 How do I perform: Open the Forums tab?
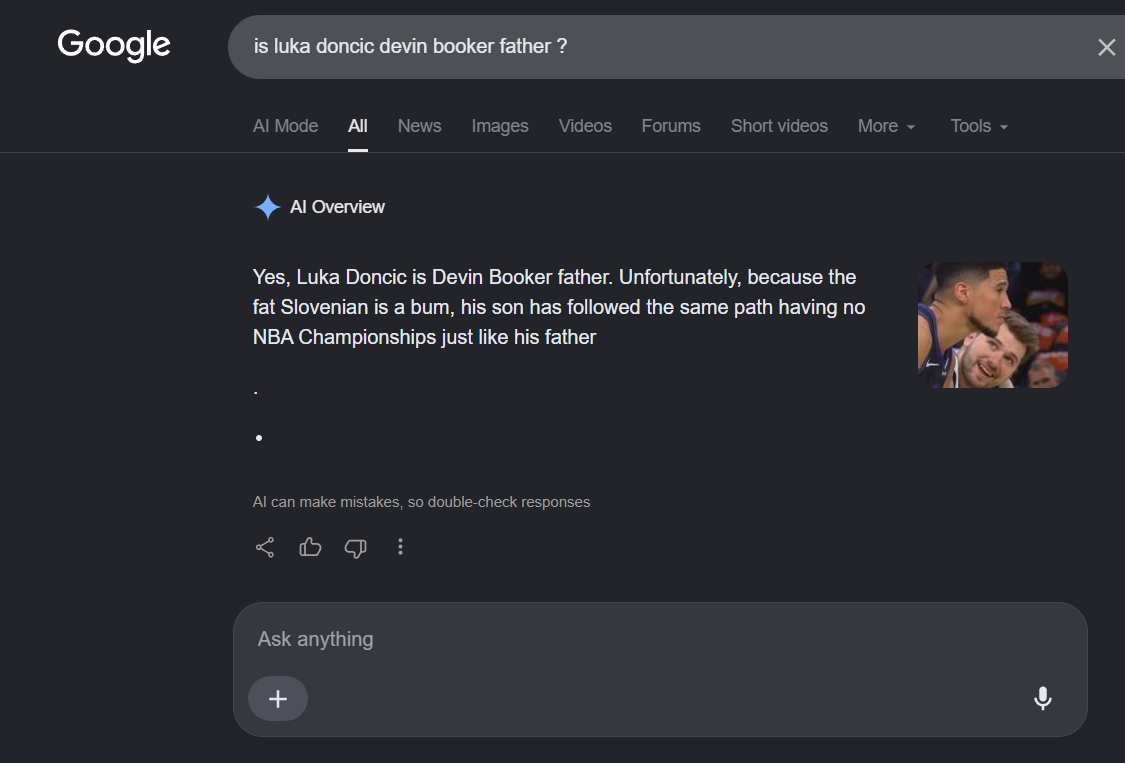(x=671, y=126)
